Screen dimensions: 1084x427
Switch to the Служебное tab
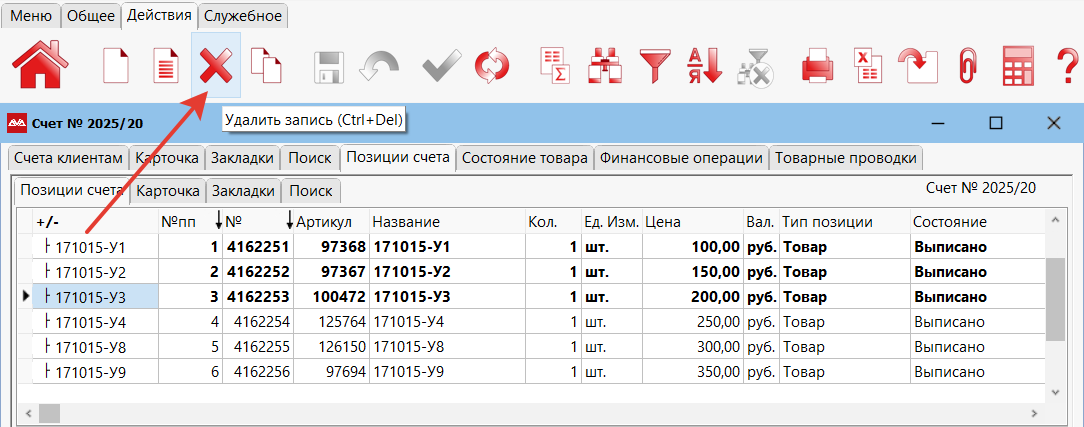click(x=243, y=16)
